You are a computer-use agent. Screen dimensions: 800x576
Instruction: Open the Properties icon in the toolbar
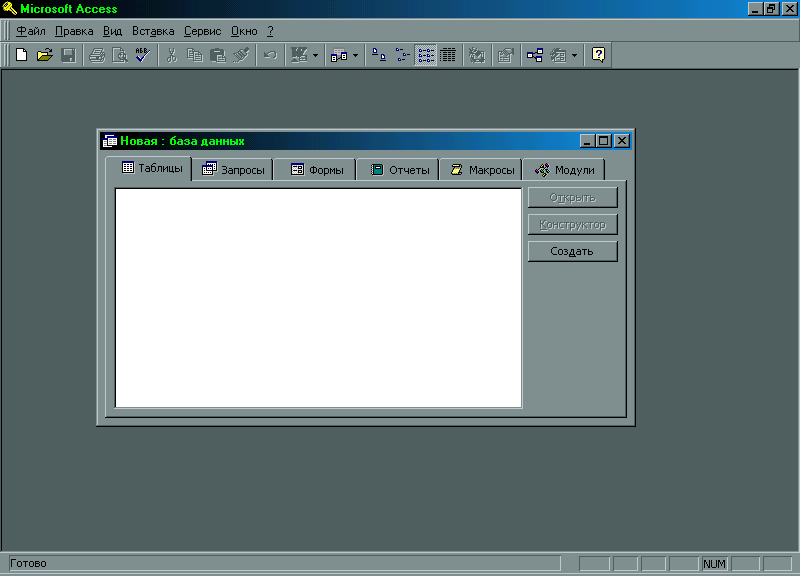[x=506, y=55]
